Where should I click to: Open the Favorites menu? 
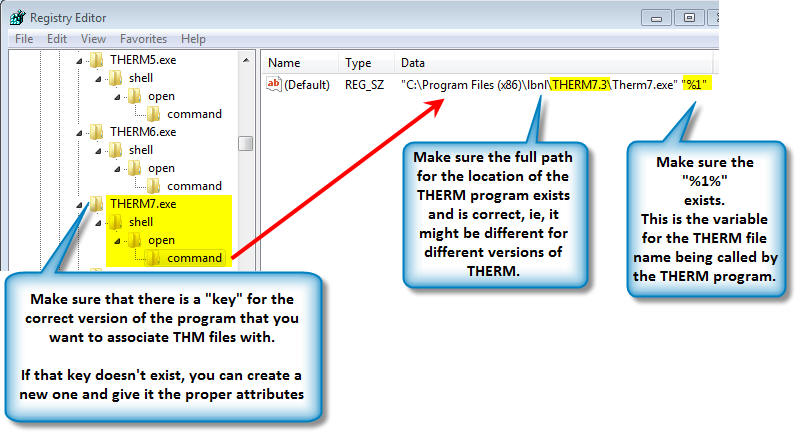[143, 39]
